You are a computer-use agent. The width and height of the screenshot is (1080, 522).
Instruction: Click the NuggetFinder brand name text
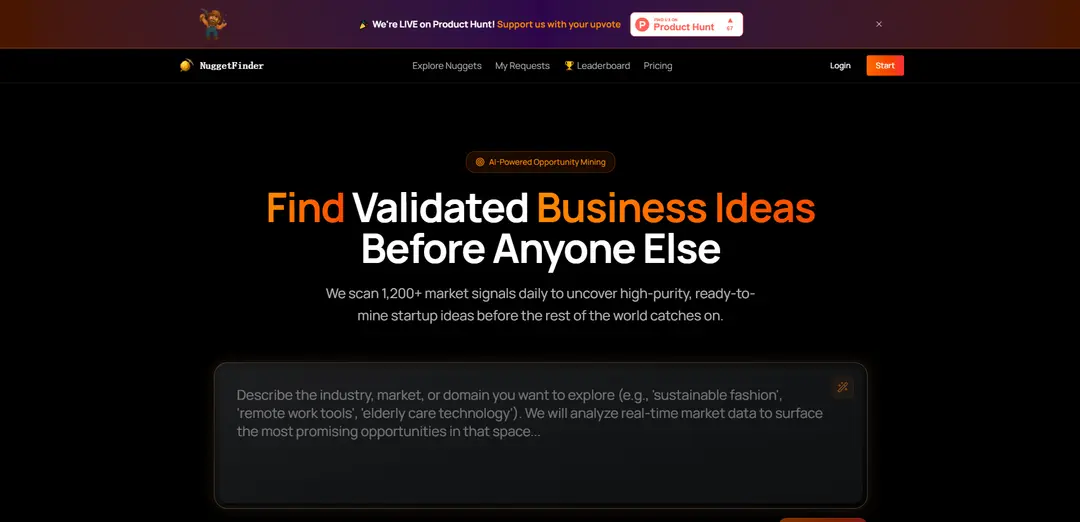pyautogui.click(x=231, y=66)
